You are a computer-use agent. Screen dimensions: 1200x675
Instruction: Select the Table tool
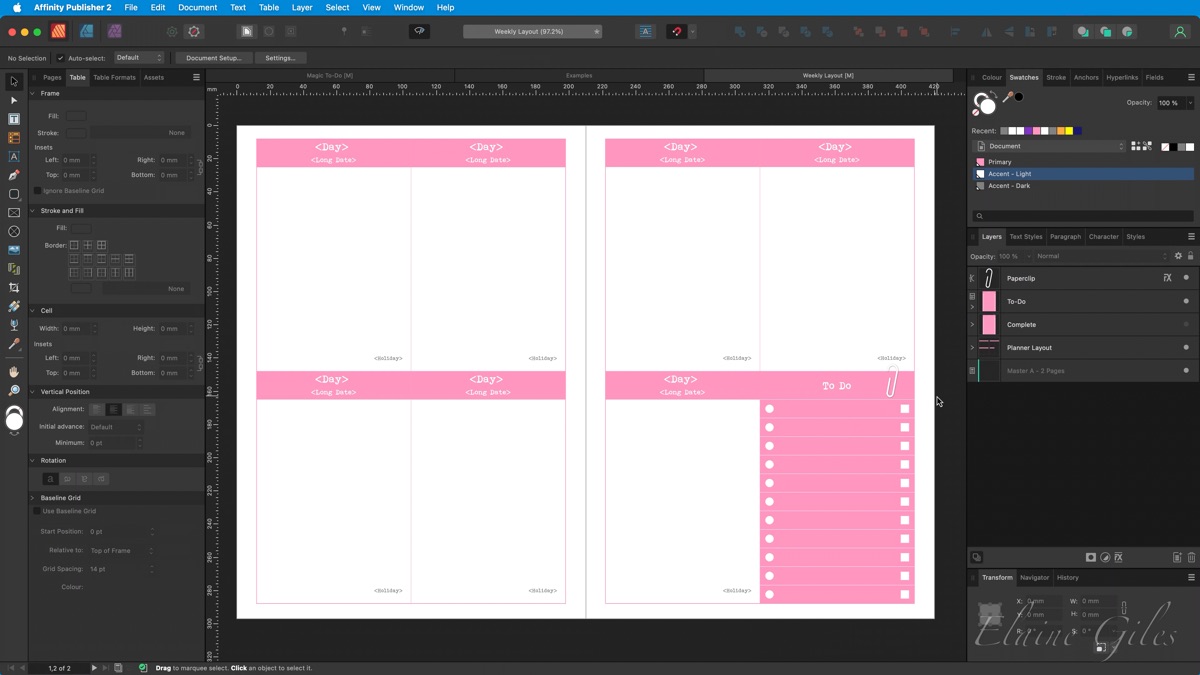point(14,138)
